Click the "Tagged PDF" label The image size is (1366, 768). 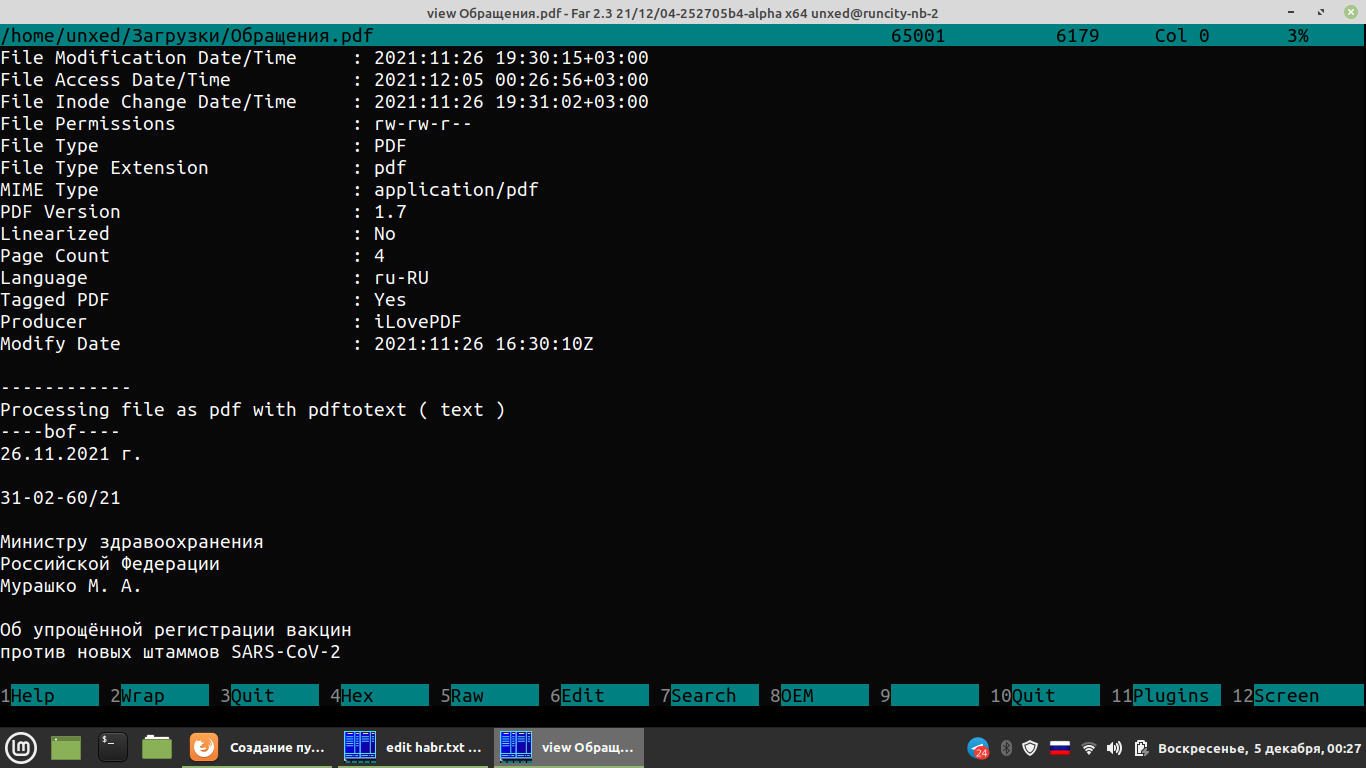point(55,300)
